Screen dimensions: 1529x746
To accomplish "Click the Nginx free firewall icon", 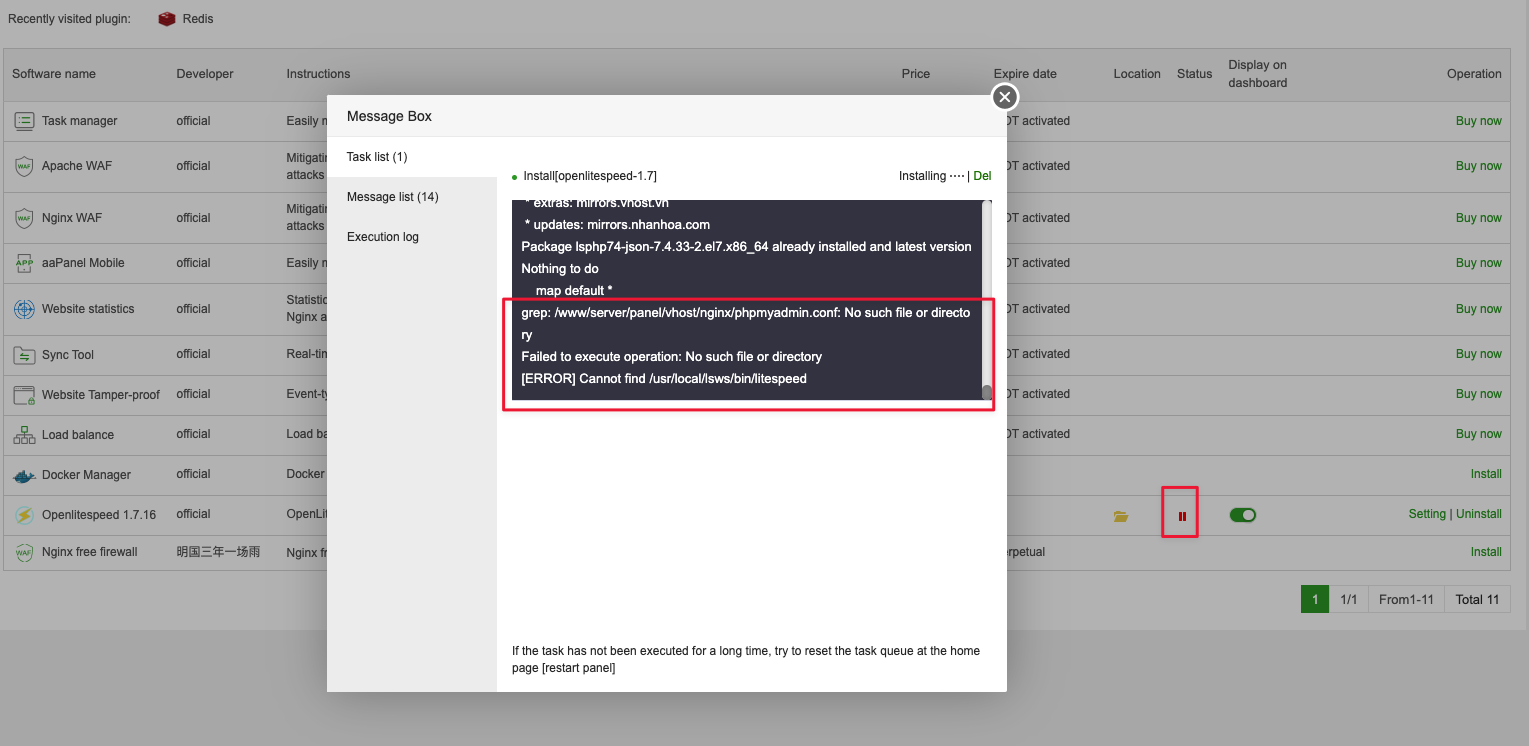I will click(24, 552).
